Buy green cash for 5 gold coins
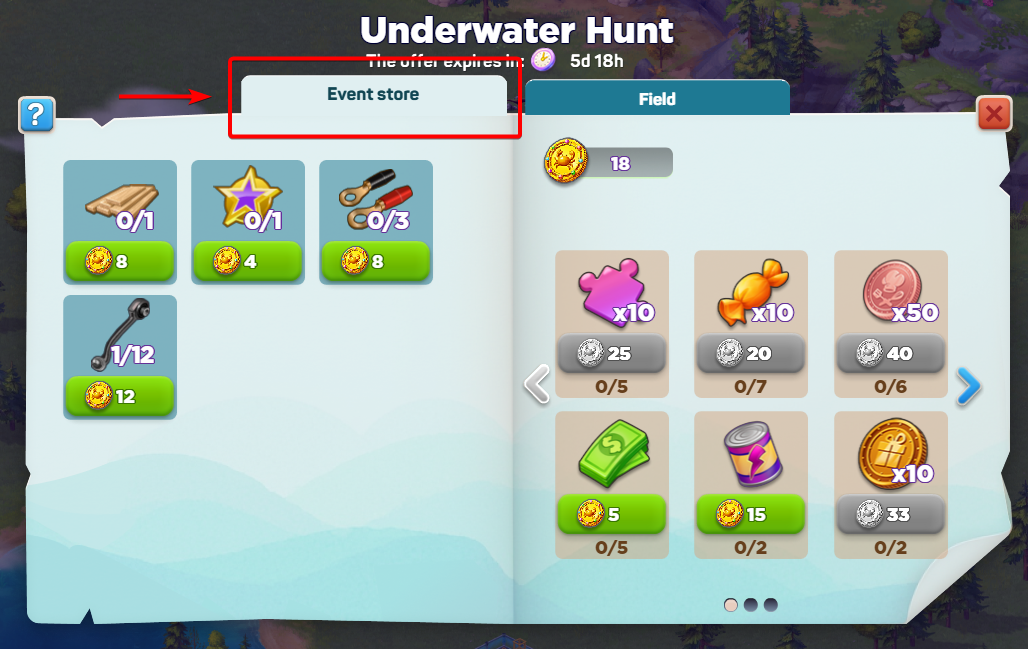This screenshot has width=1028, height=649. [x=612, y=514]
